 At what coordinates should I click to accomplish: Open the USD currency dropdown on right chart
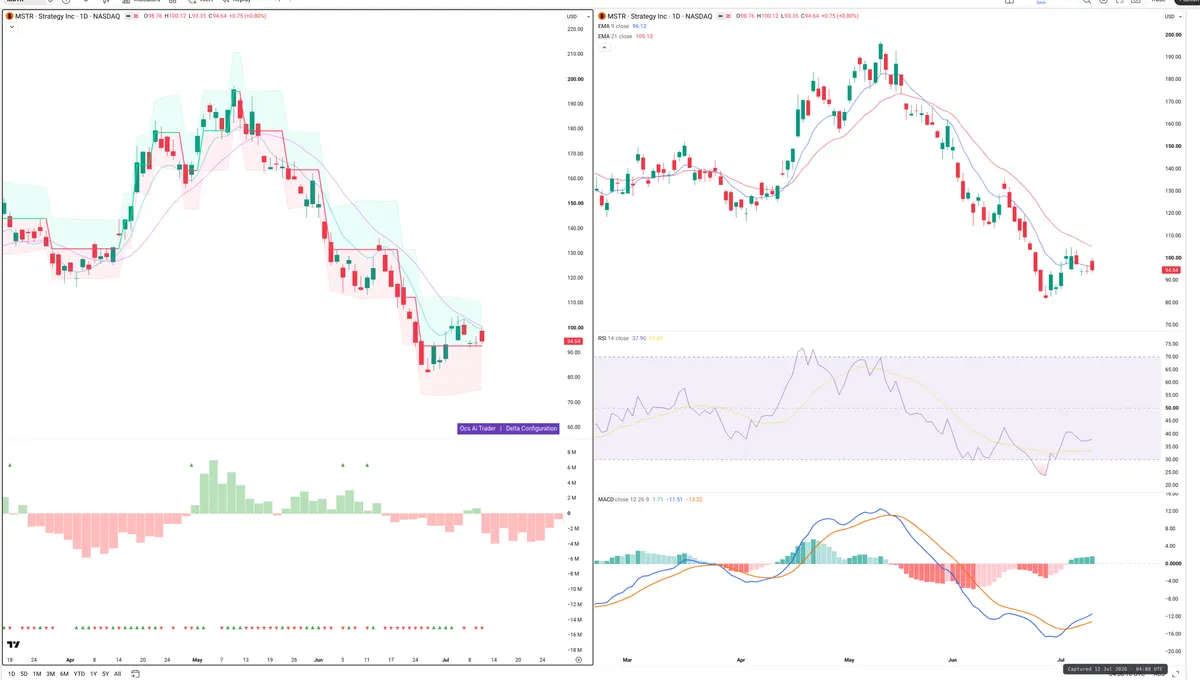tap(1171, 17)
